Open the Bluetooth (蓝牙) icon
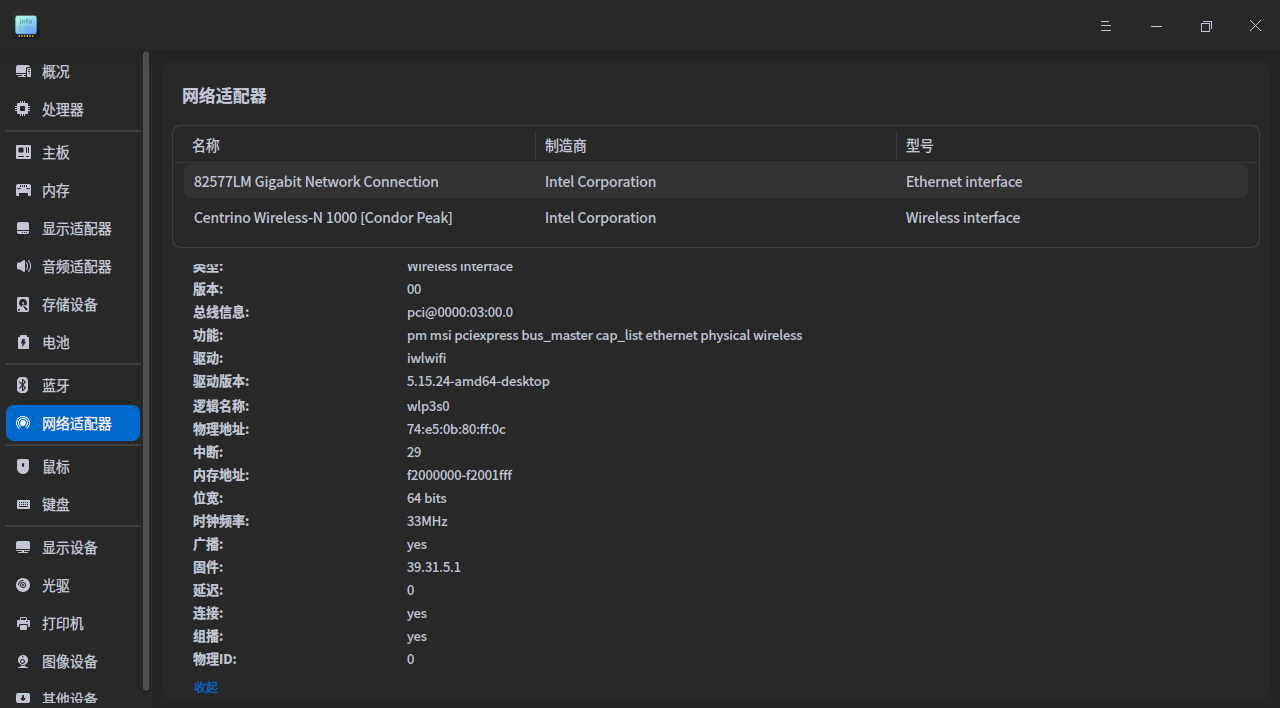Image resolution: width=1280 pixels, height=708 pixels. (23, 386)
